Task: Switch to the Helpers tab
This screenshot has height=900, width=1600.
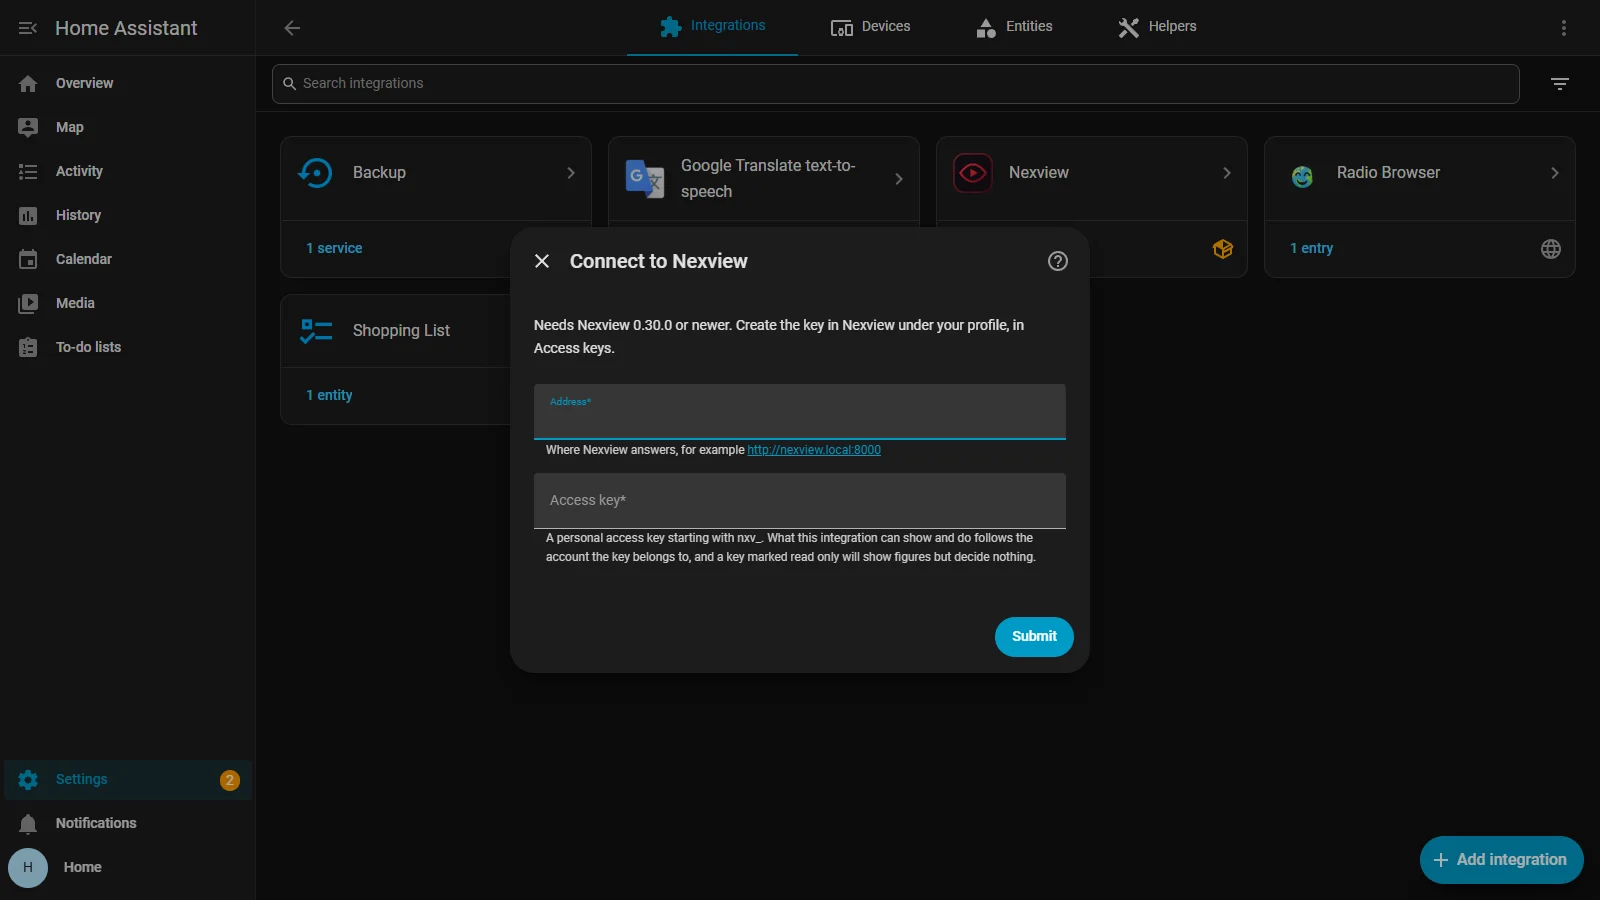Action: (x=1157, y=27)
